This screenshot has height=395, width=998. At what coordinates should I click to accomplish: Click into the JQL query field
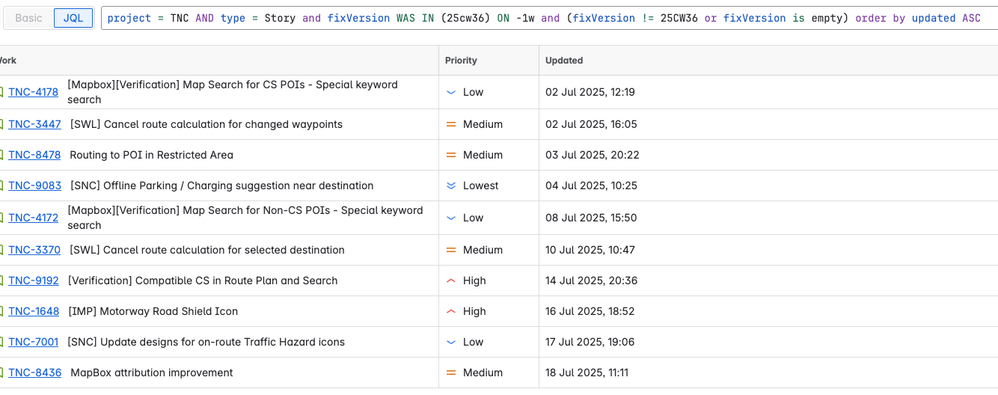click(549, 18)
